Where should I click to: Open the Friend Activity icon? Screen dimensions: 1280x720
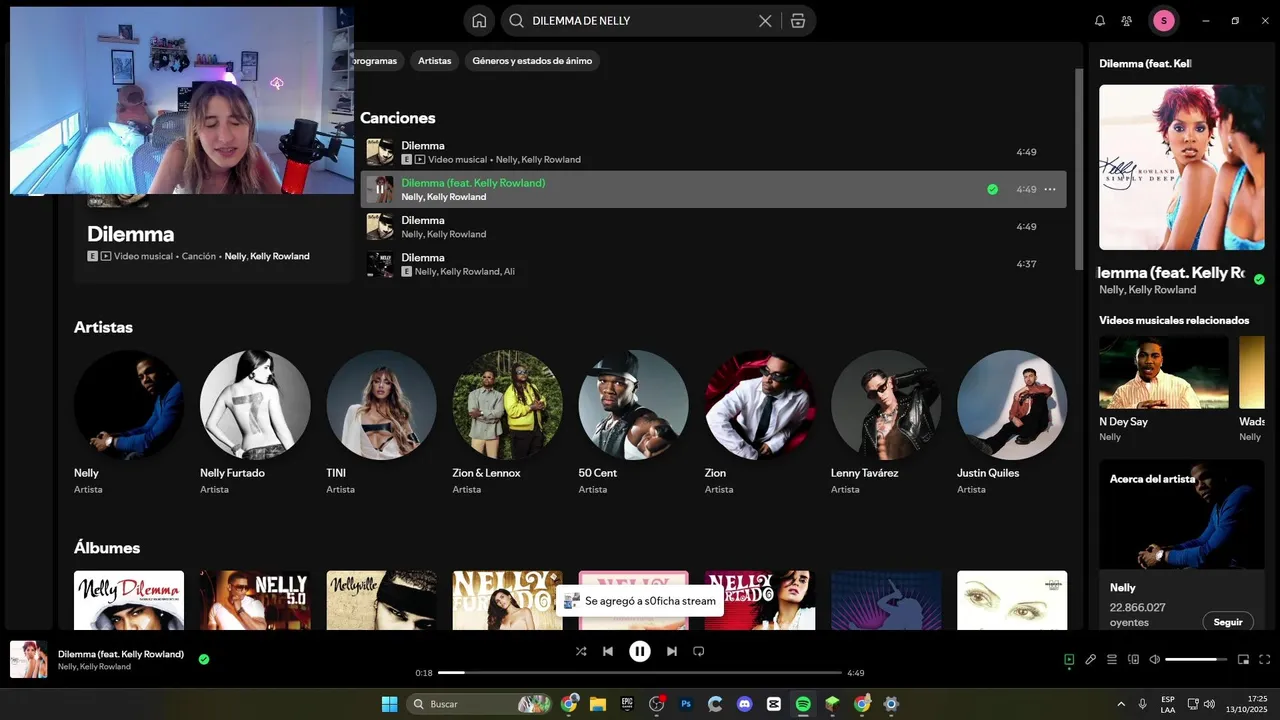(1127, 21)
